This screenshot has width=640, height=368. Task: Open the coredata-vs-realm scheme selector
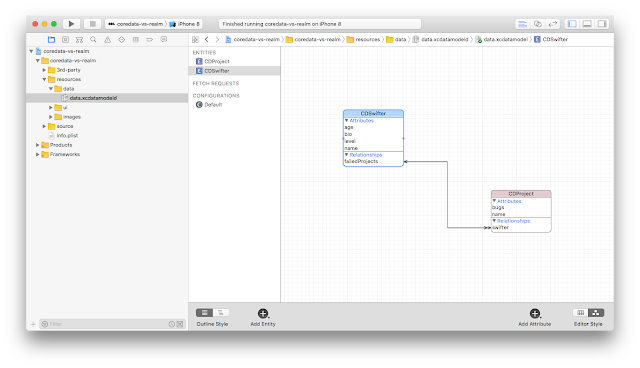coord(136,24)
